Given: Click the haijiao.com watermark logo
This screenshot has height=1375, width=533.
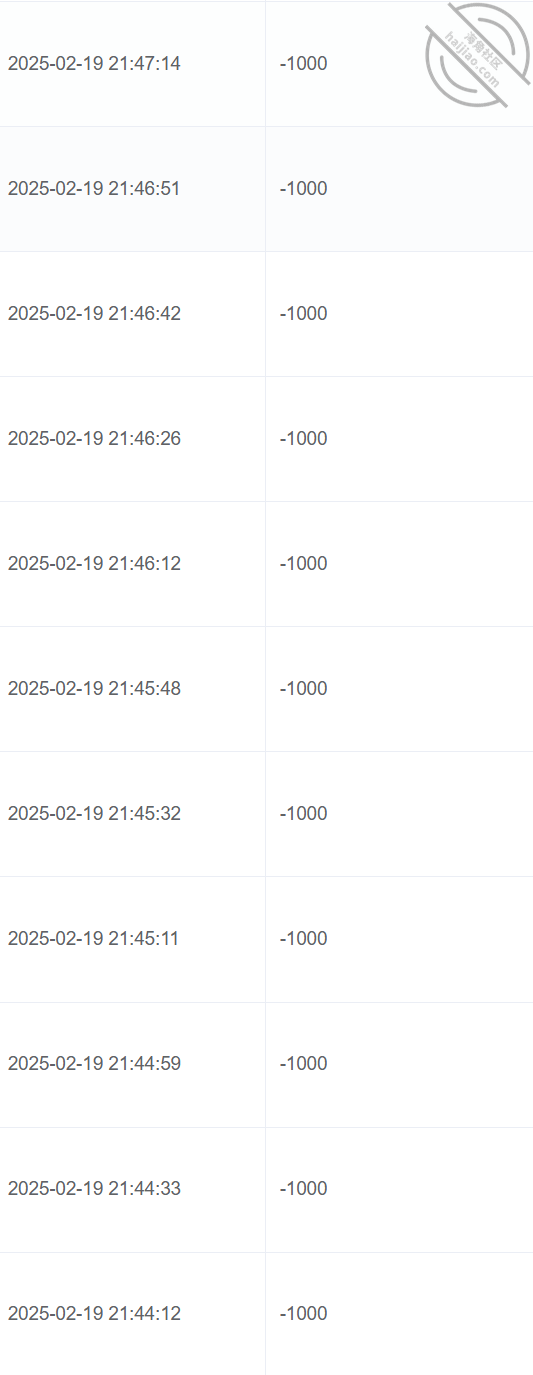Looking at the screenshot, I should pyautogui.click(x=478, y=54).
